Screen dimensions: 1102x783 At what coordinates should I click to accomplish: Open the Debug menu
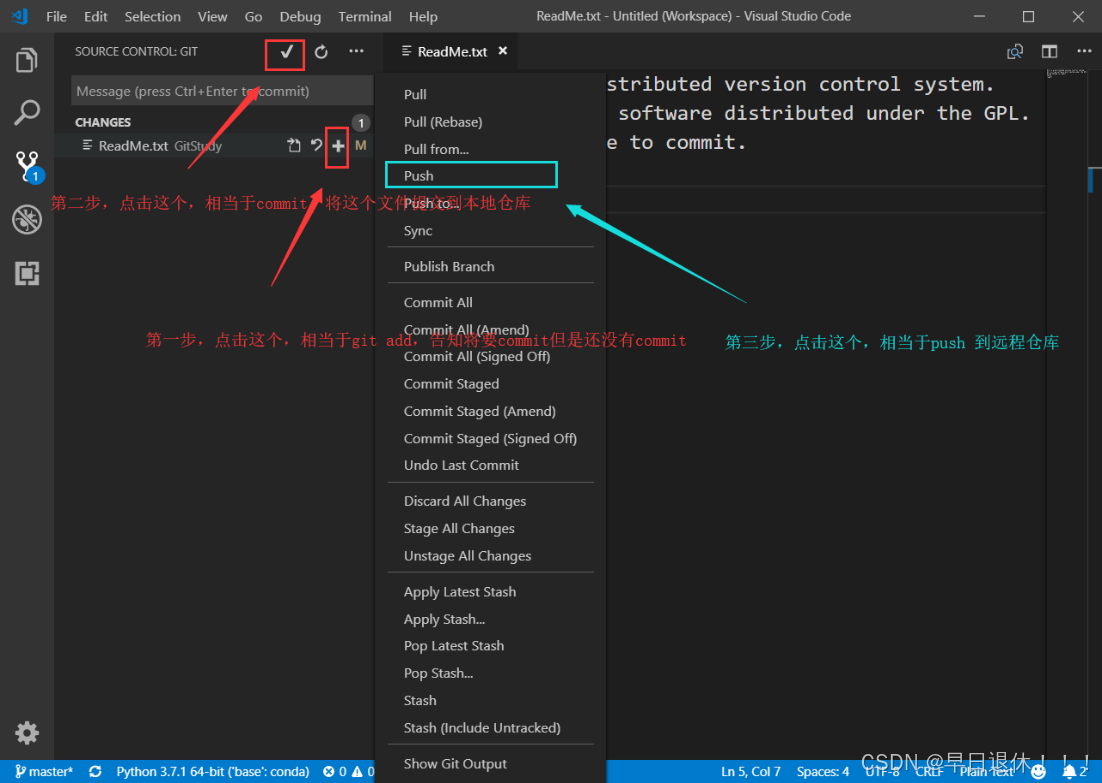click(x=300, y=16)
